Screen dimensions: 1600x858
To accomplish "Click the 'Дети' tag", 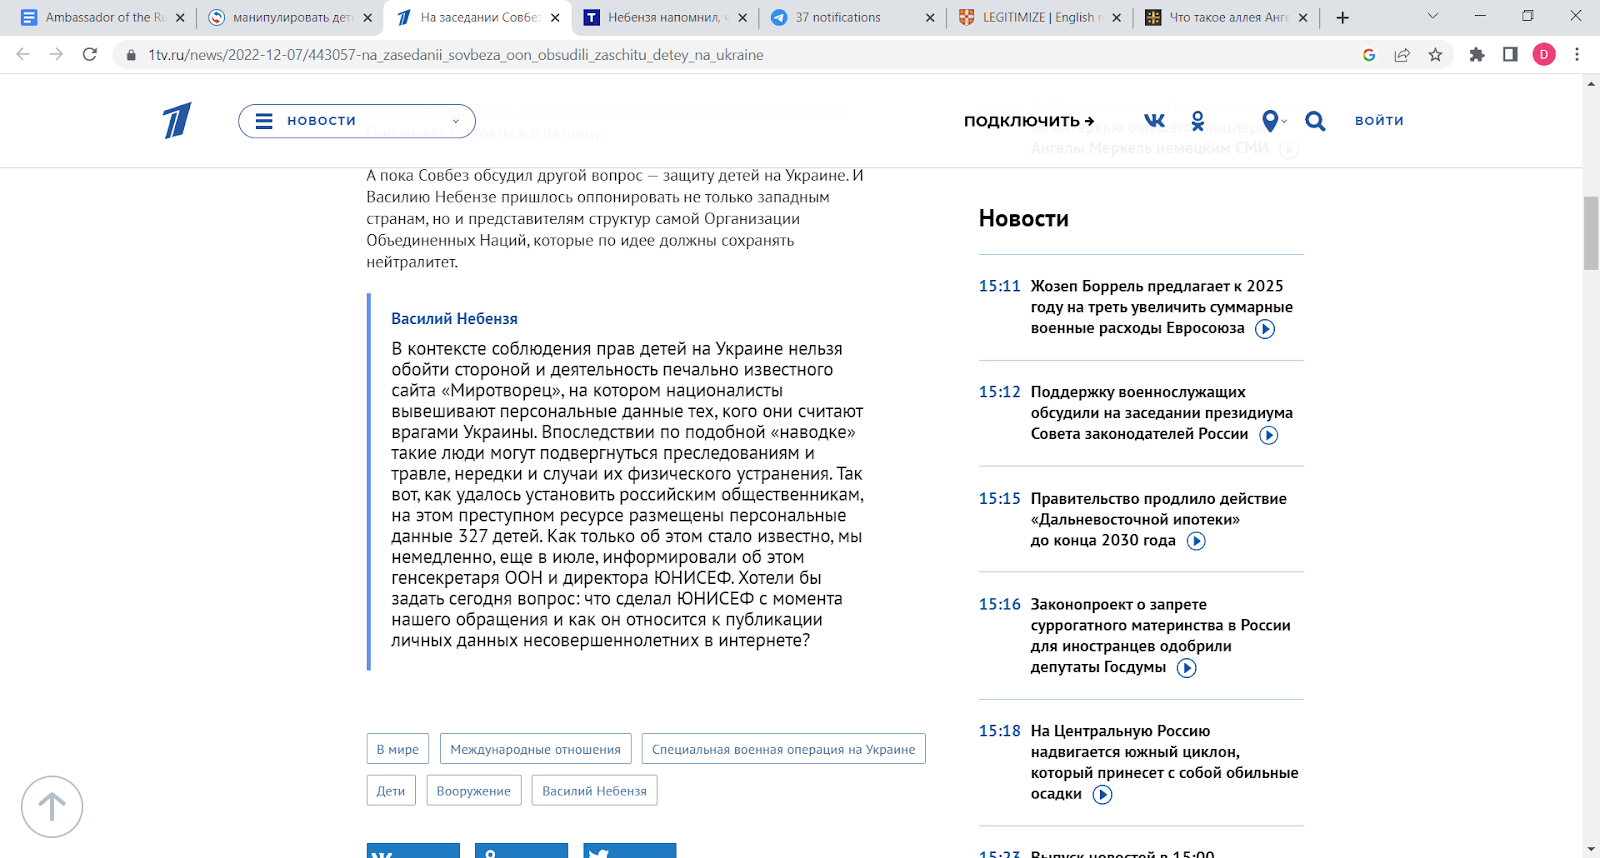I will point(391,790).
